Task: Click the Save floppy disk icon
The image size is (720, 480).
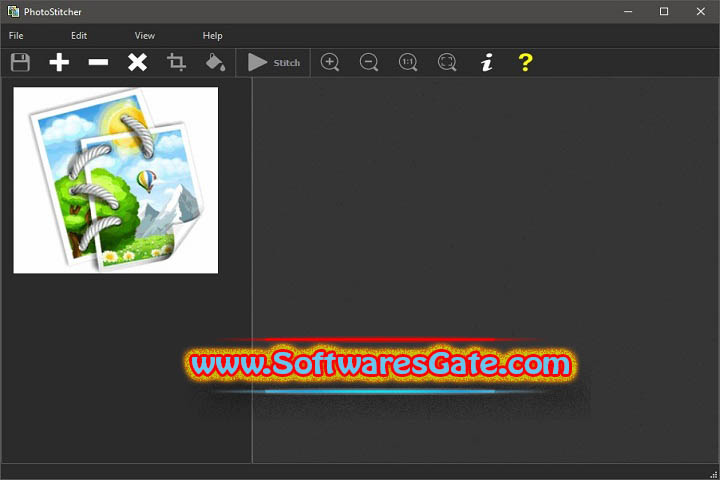Action: (x=20, y=62)
